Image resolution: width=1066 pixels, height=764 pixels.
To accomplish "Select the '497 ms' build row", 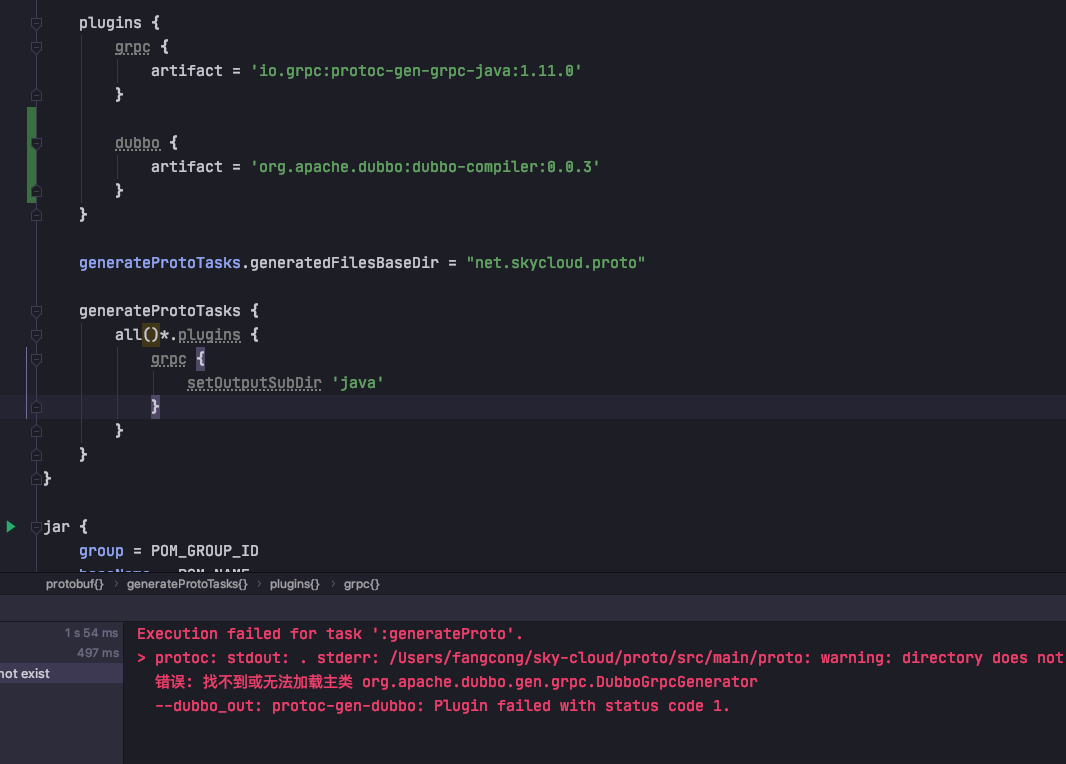I will point(98,653).
